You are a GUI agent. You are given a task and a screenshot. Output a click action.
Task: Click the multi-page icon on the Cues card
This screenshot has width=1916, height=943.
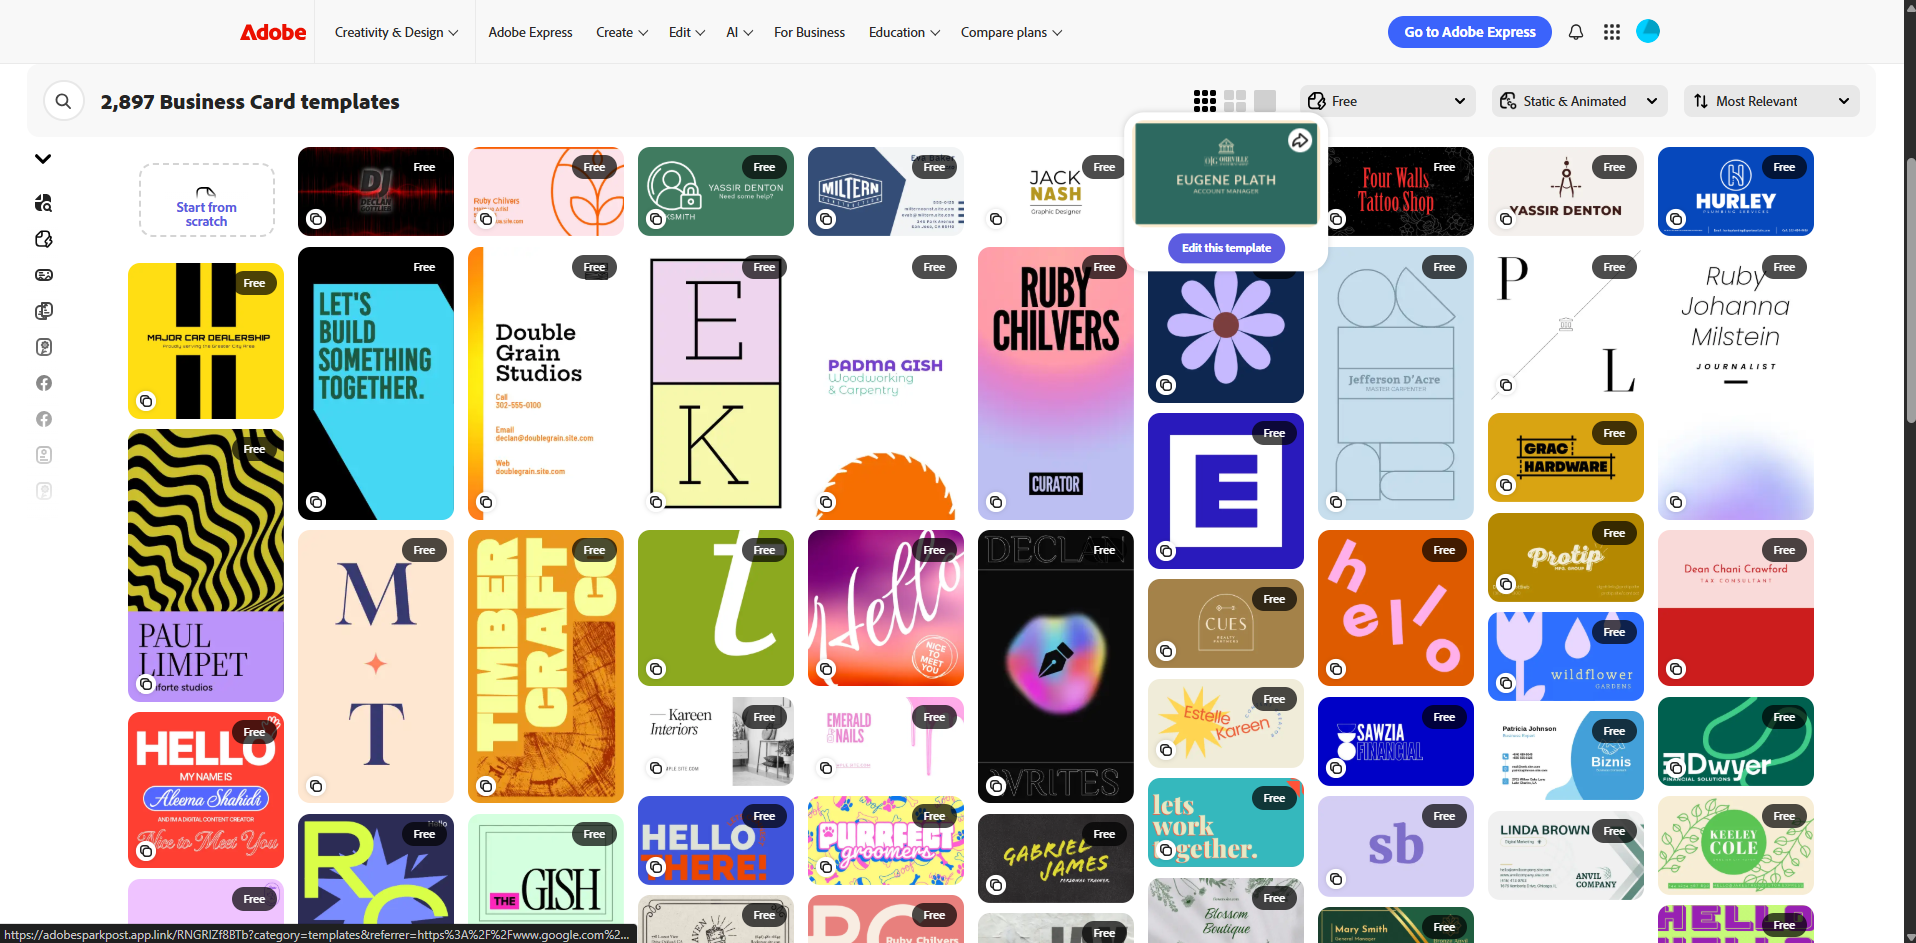tap(1166, 651)
